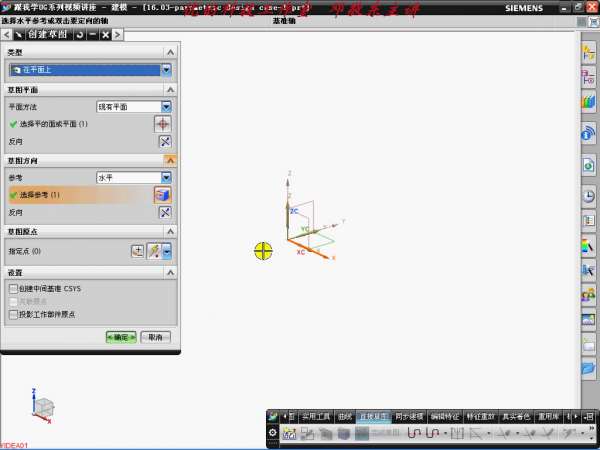Enable 创建中间基准 CSYS checkbox
Viewport: 600px width, 450px height.
point(13,289)
